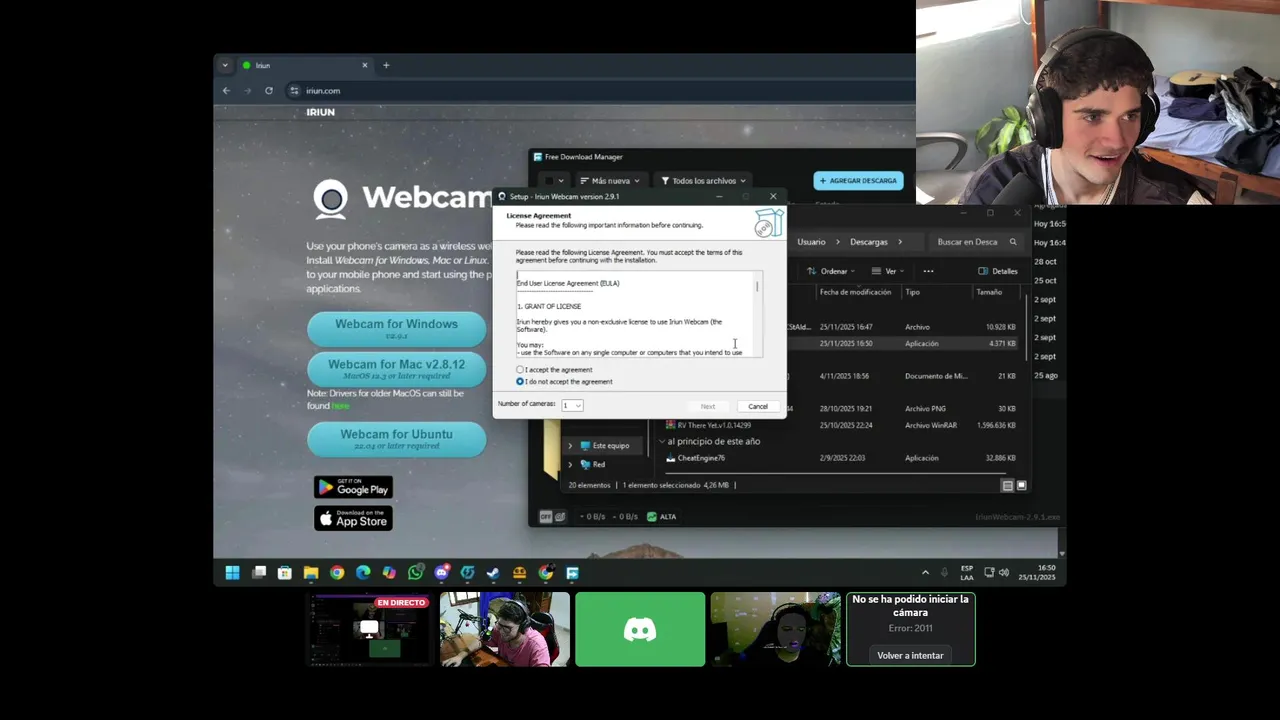Open the Number of cameras dropdown
The image size is (1280, 720).
[572, 405]
